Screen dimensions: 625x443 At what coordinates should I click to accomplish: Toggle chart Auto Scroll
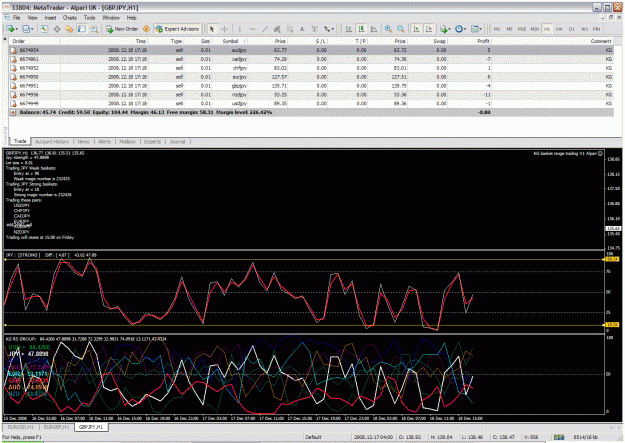point(416,29)
